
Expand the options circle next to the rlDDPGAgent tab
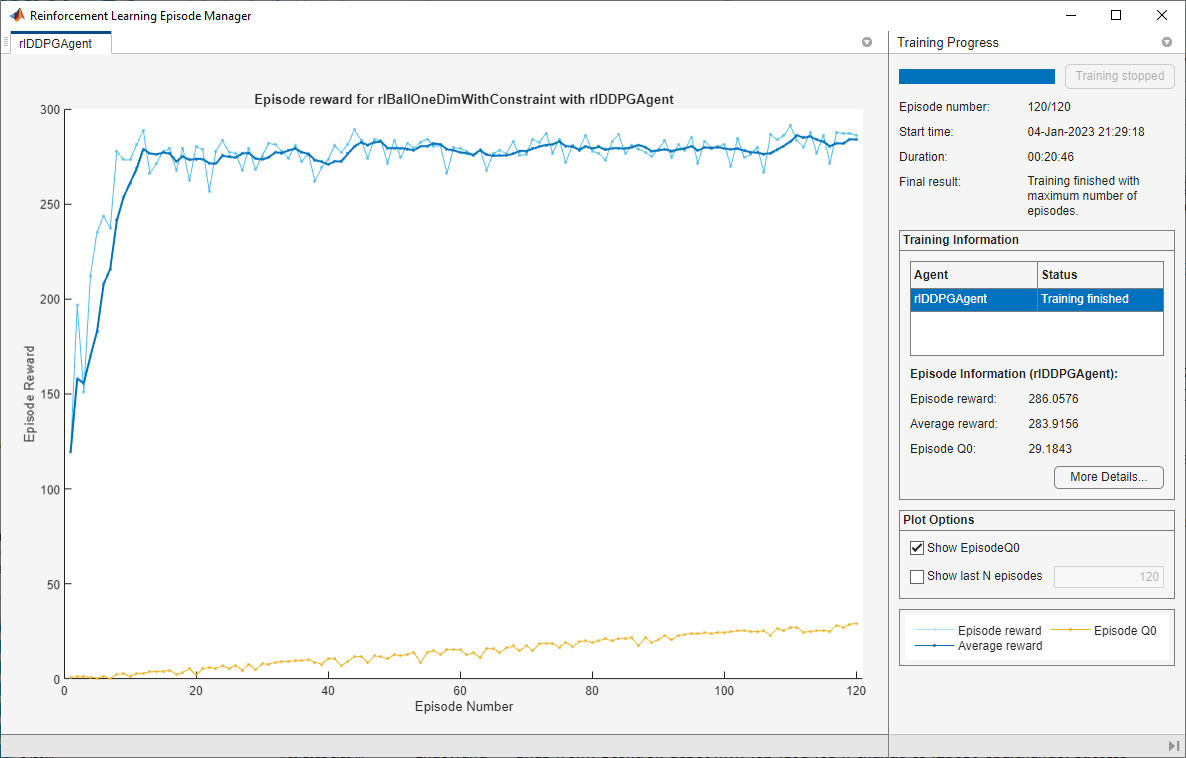point(867,42)
